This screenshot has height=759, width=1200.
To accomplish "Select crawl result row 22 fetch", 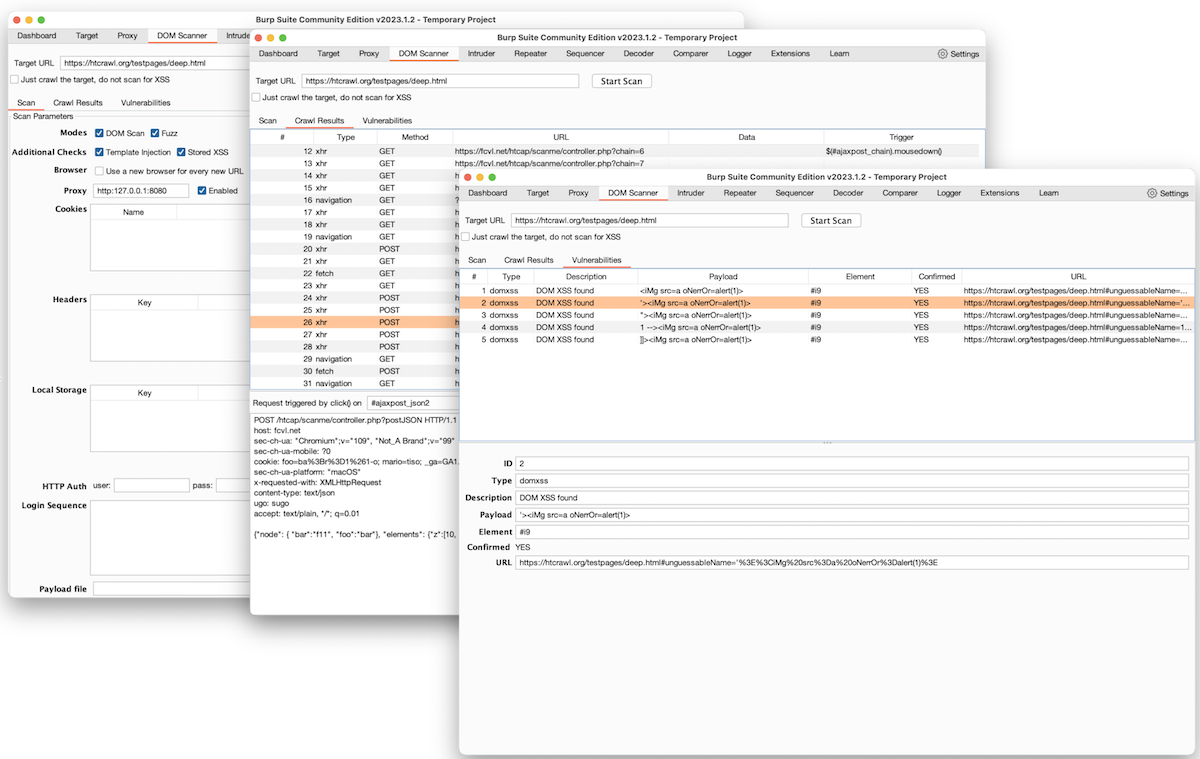I will (x=355, y=273).
